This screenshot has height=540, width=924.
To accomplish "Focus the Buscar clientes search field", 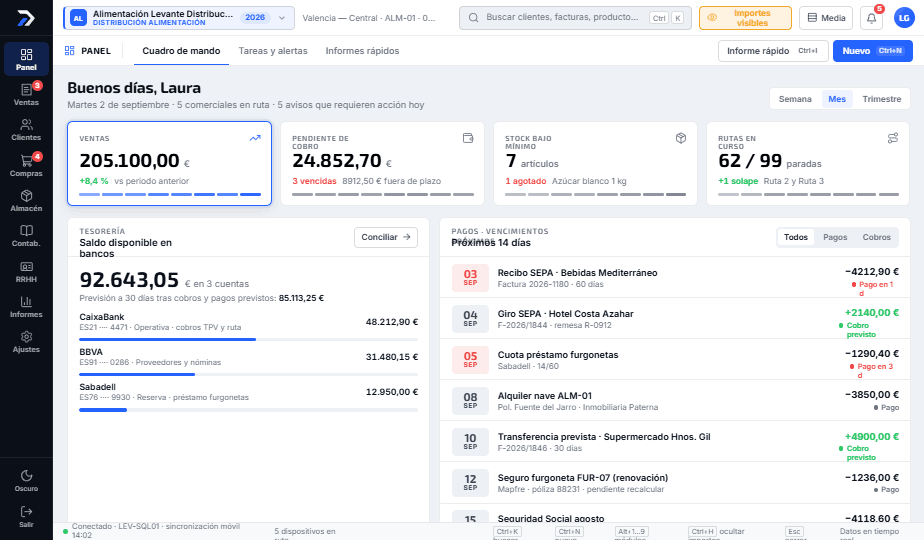I will coord(575,18).
